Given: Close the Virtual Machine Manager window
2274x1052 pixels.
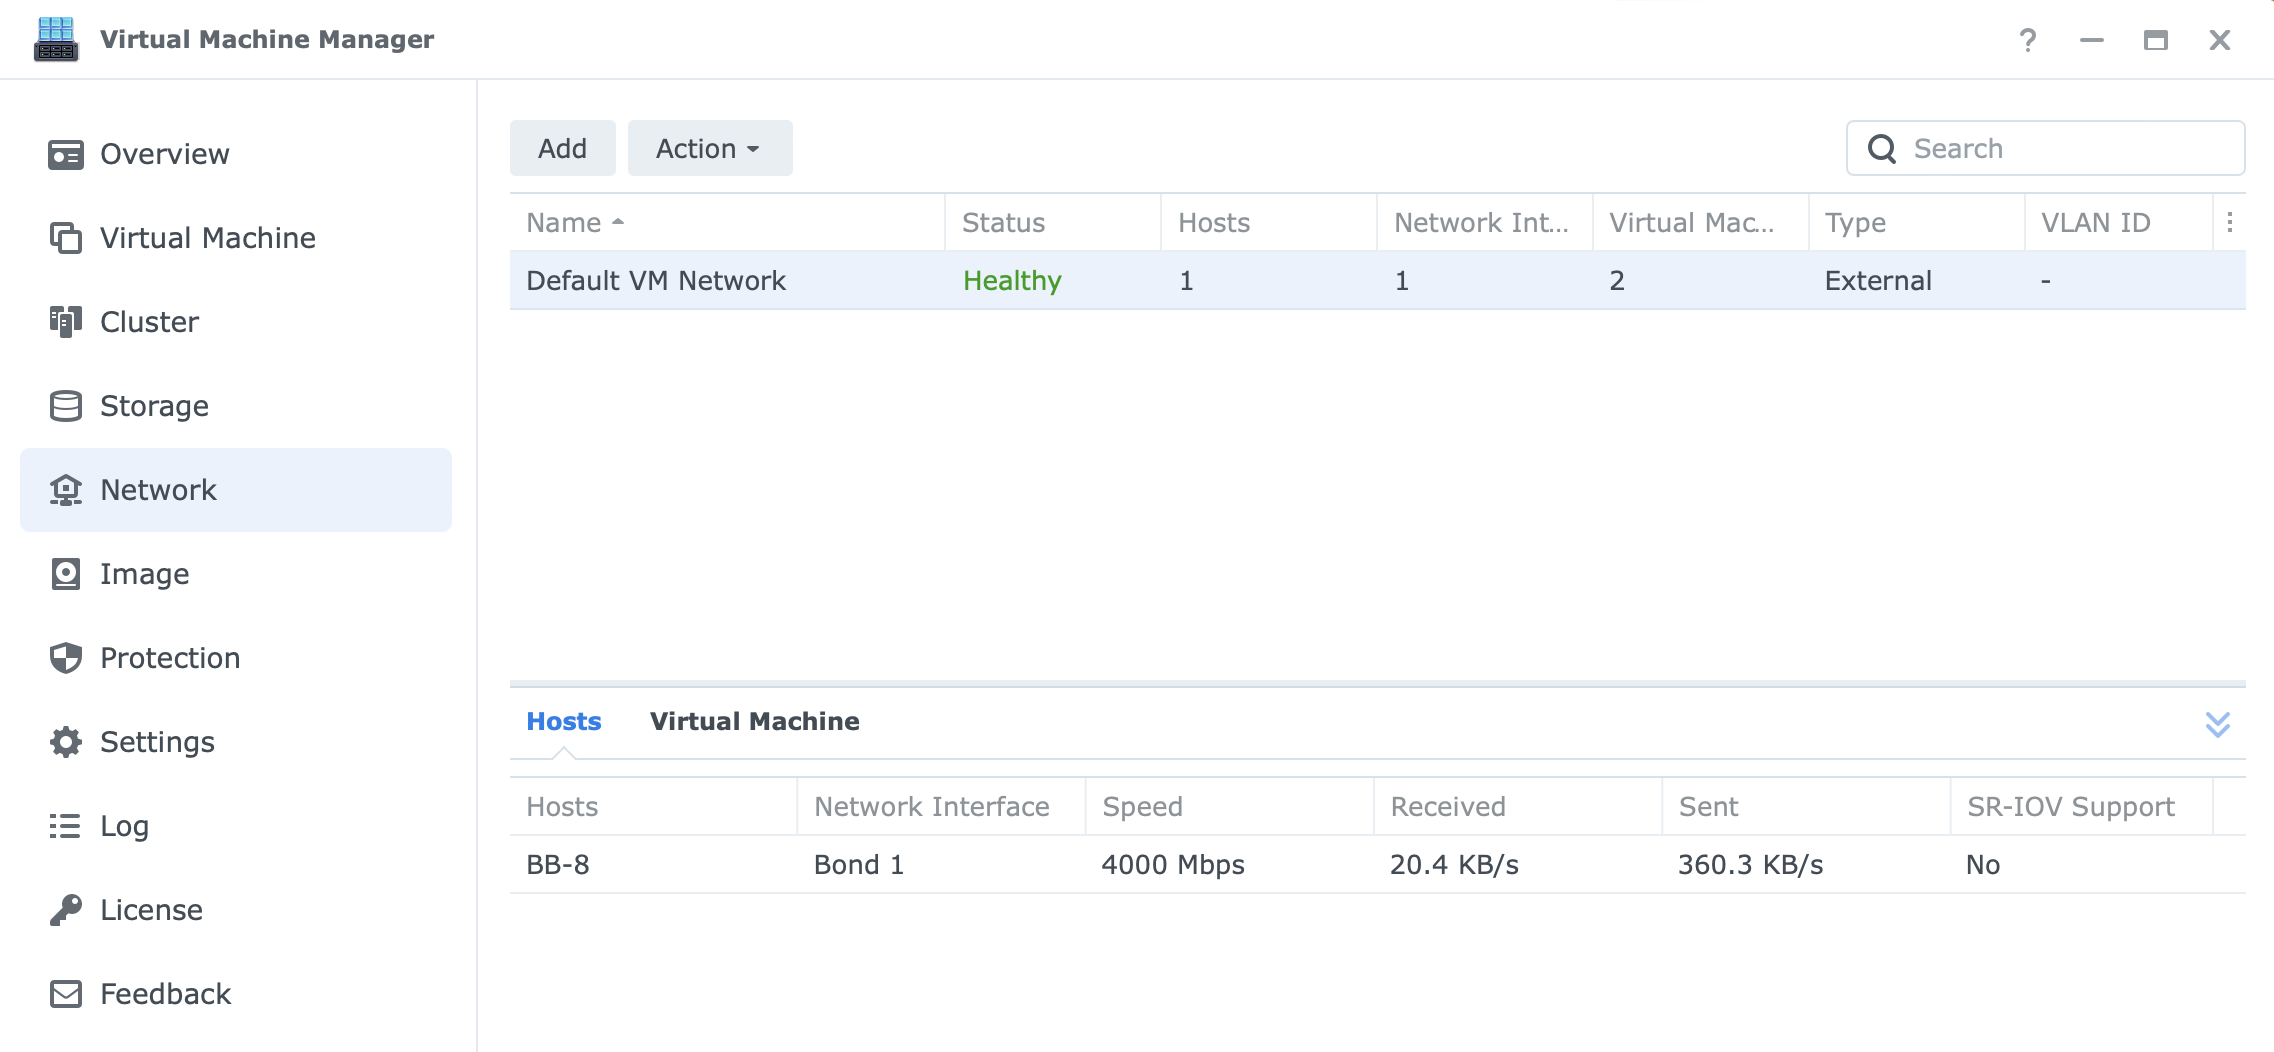Looking at the screenshot, I should 2220,40.
